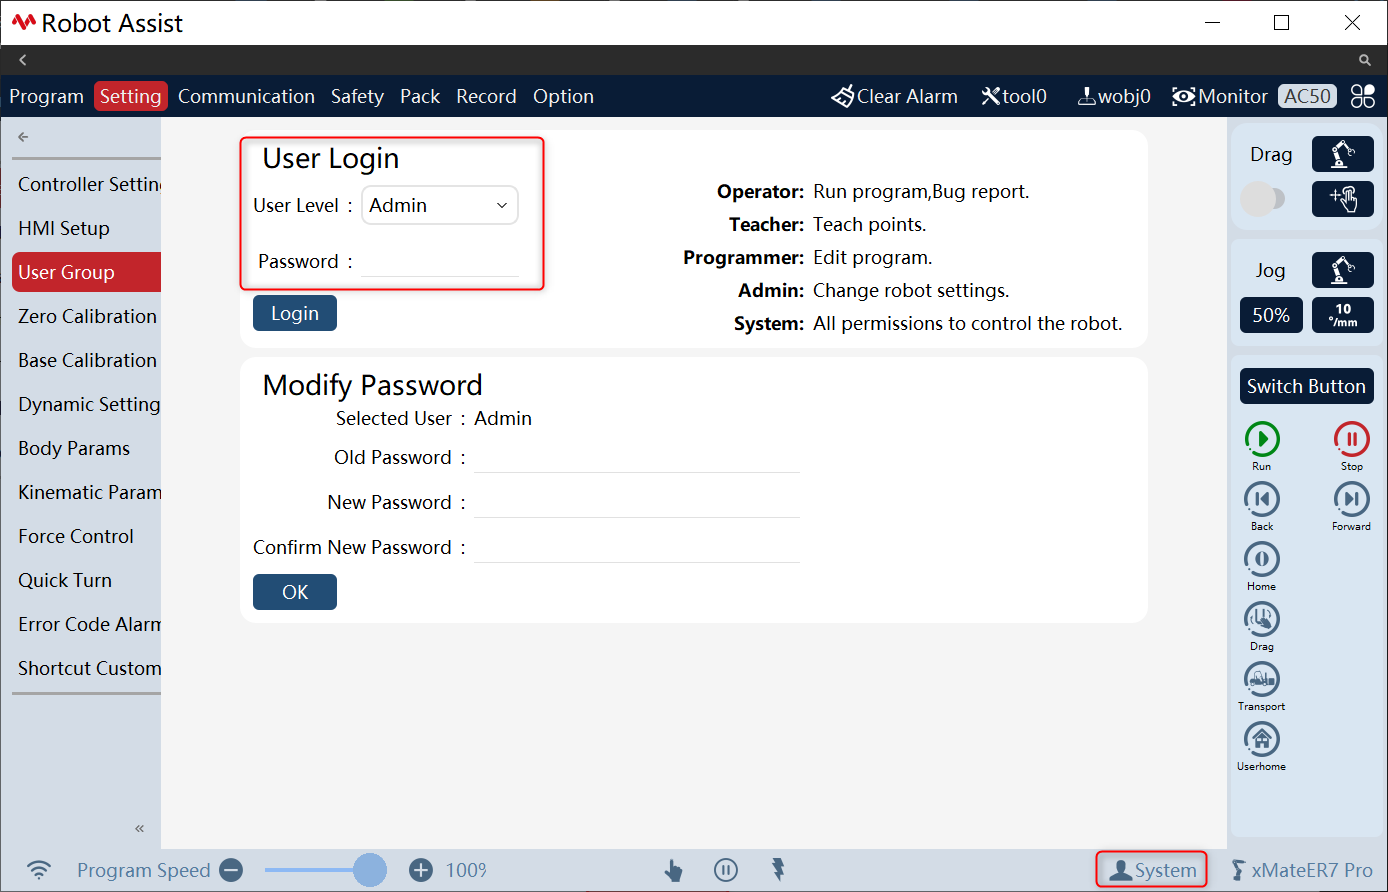This screenshot has height=892, width=1388.
Task: Click the Forward step button
Action: coord(1352,499)
